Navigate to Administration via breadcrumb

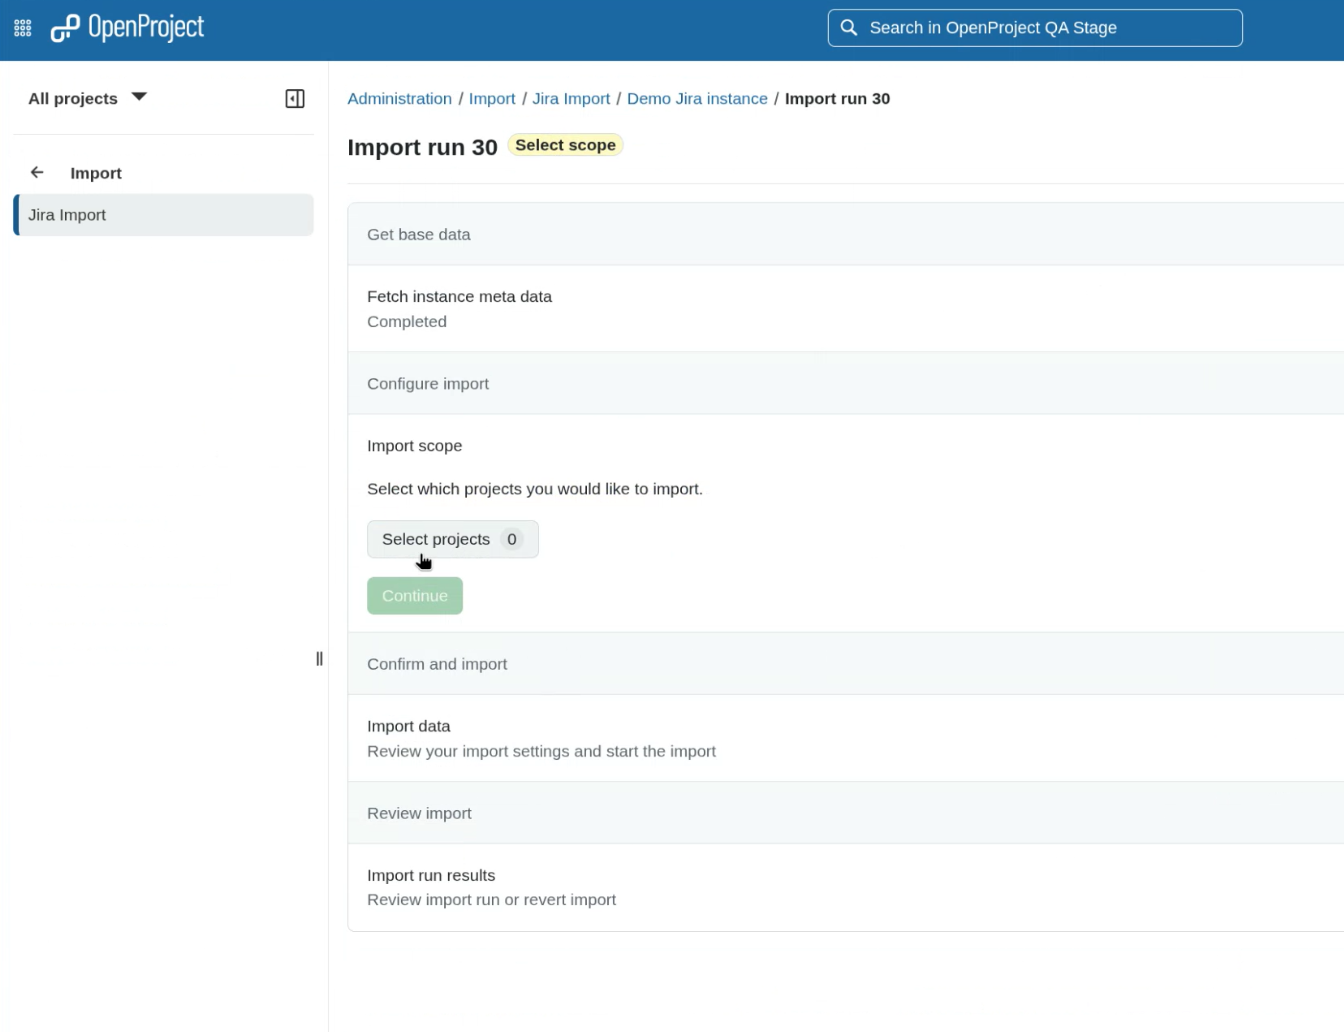tap(399, 98)
